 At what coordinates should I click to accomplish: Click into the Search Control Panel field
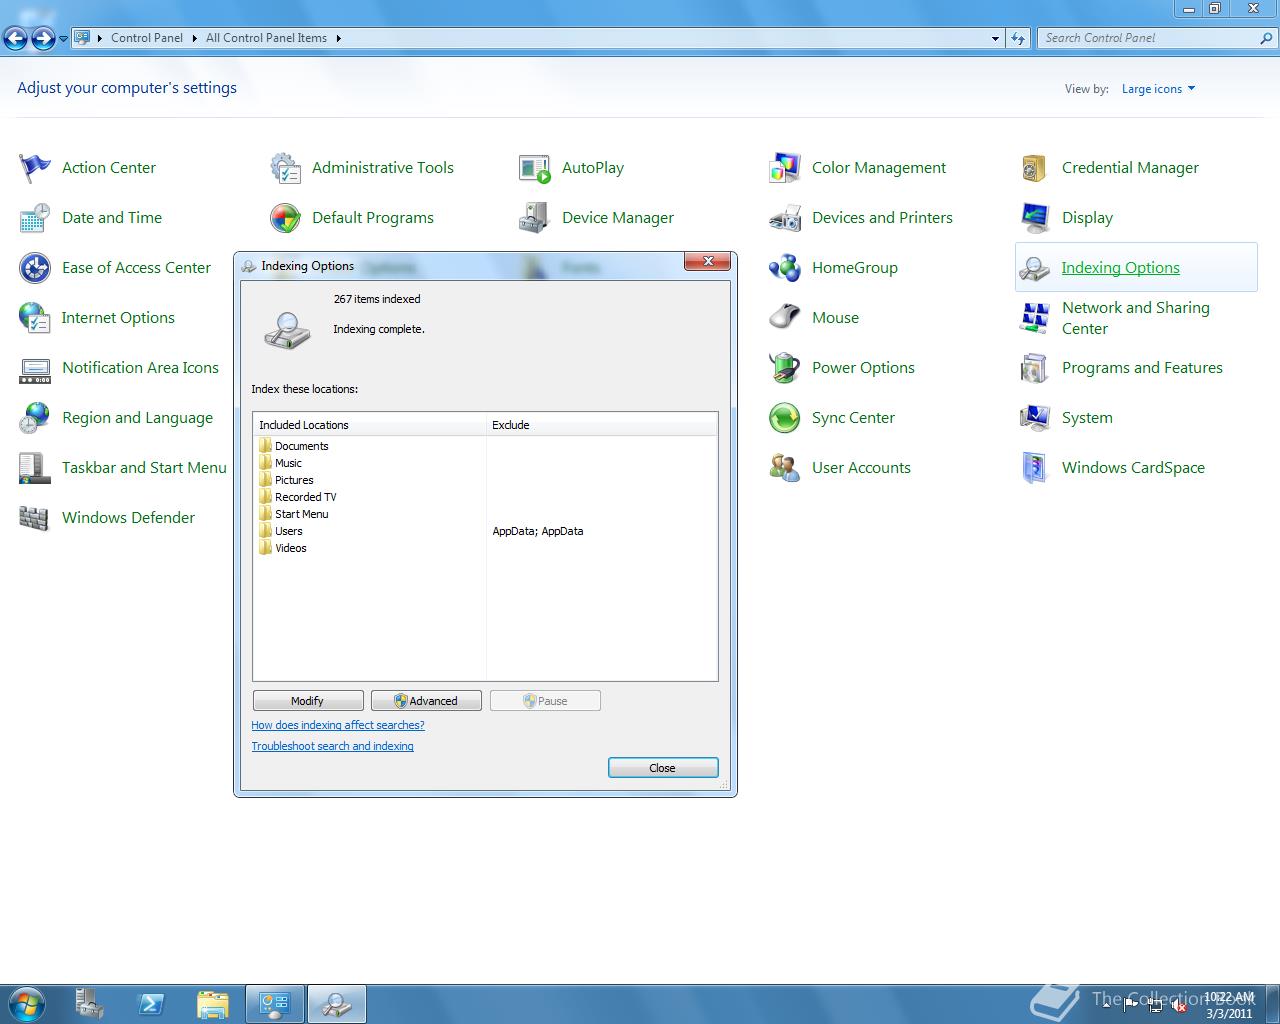(x=1150, y=38)
